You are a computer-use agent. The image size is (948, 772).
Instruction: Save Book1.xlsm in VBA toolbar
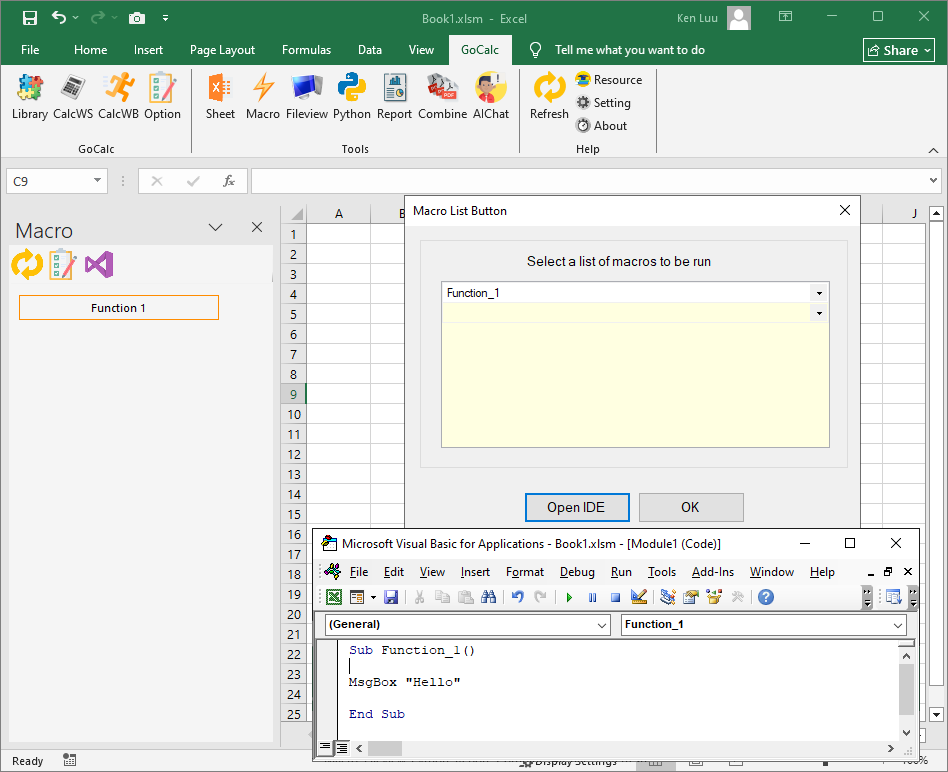[391, 597]
